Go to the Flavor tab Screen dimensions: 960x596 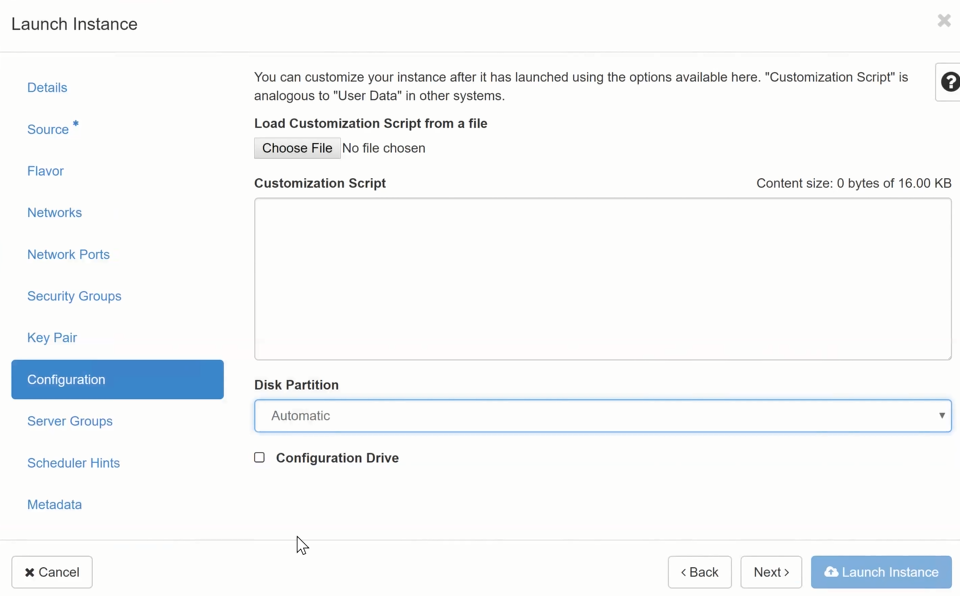(45, 171)
